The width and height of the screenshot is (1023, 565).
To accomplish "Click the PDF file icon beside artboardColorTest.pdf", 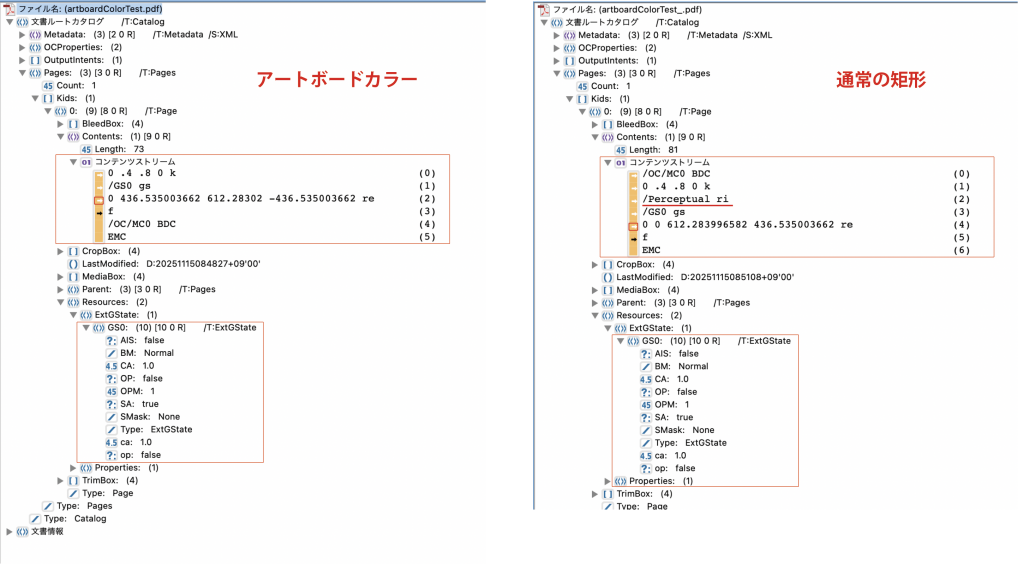I will [11, 8].
